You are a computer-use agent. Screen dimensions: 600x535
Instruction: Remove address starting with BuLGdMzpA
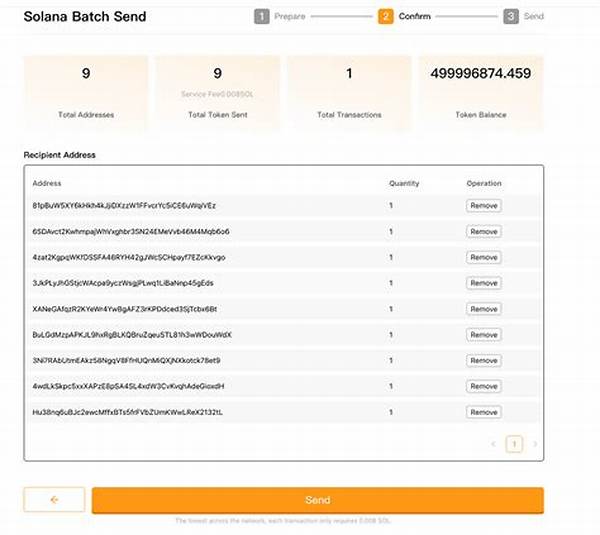pyautogui.click(x=484, y=334)
